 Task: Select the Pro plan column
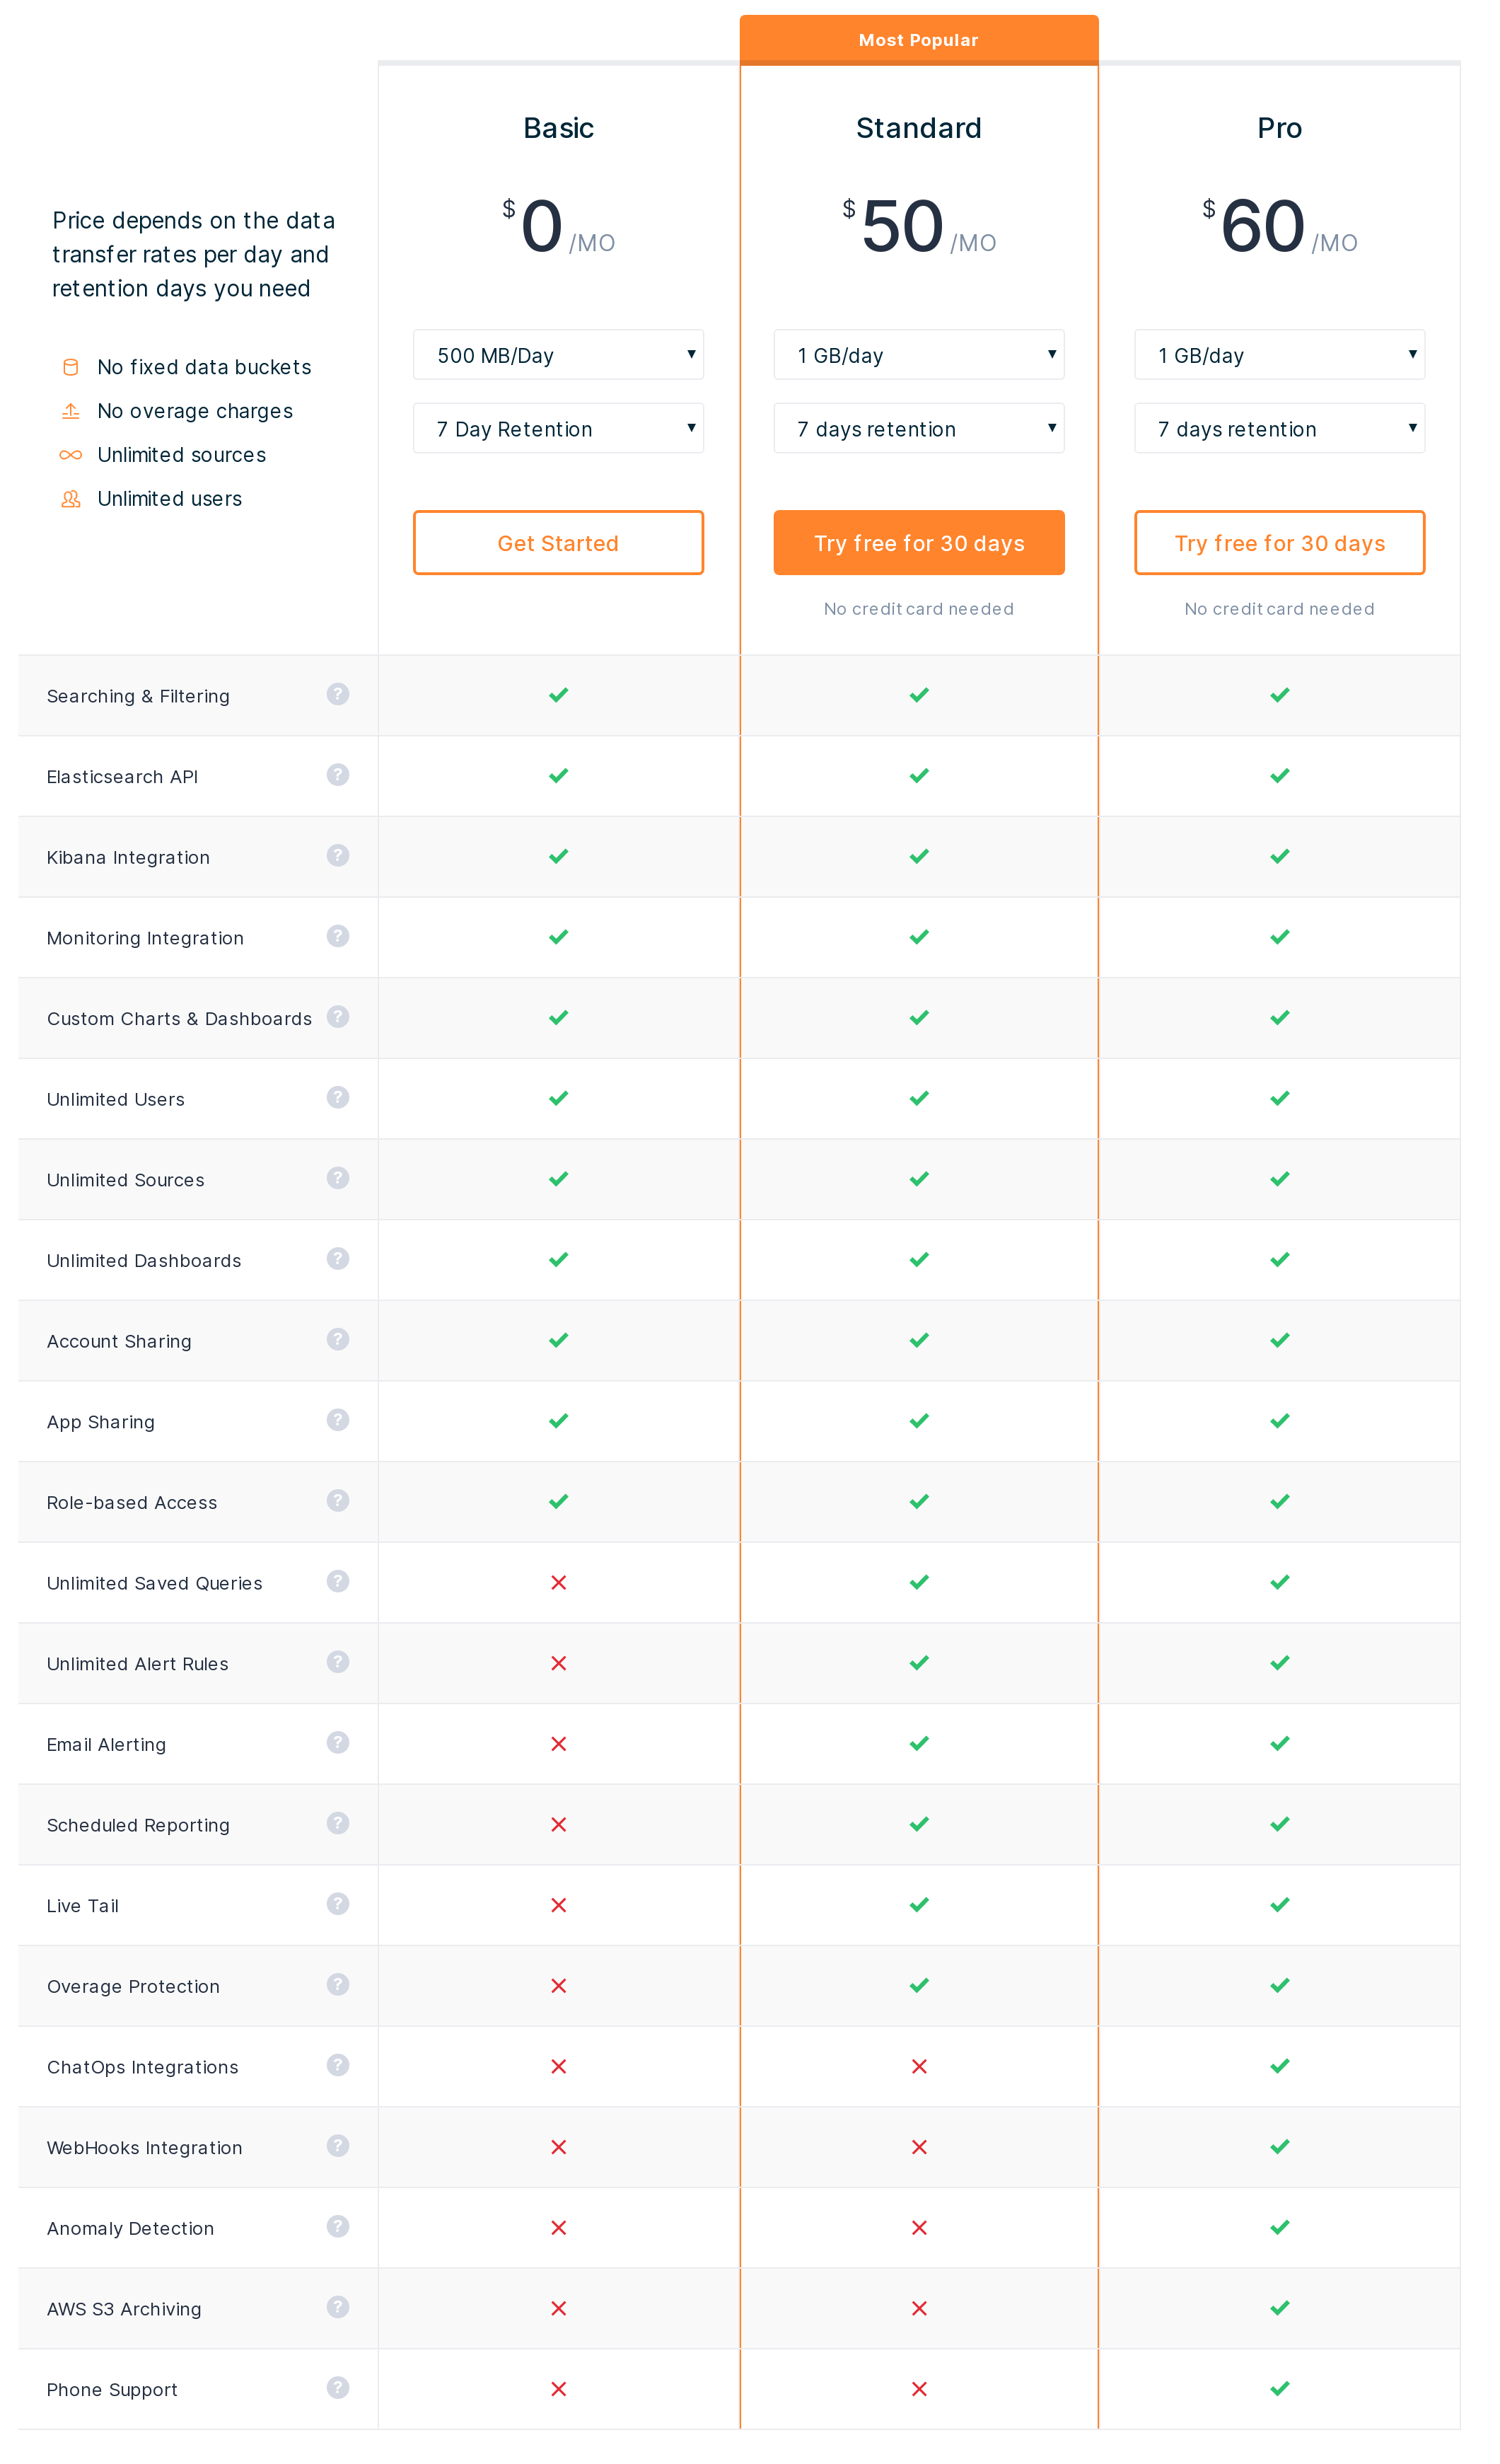coord(1280,120)
